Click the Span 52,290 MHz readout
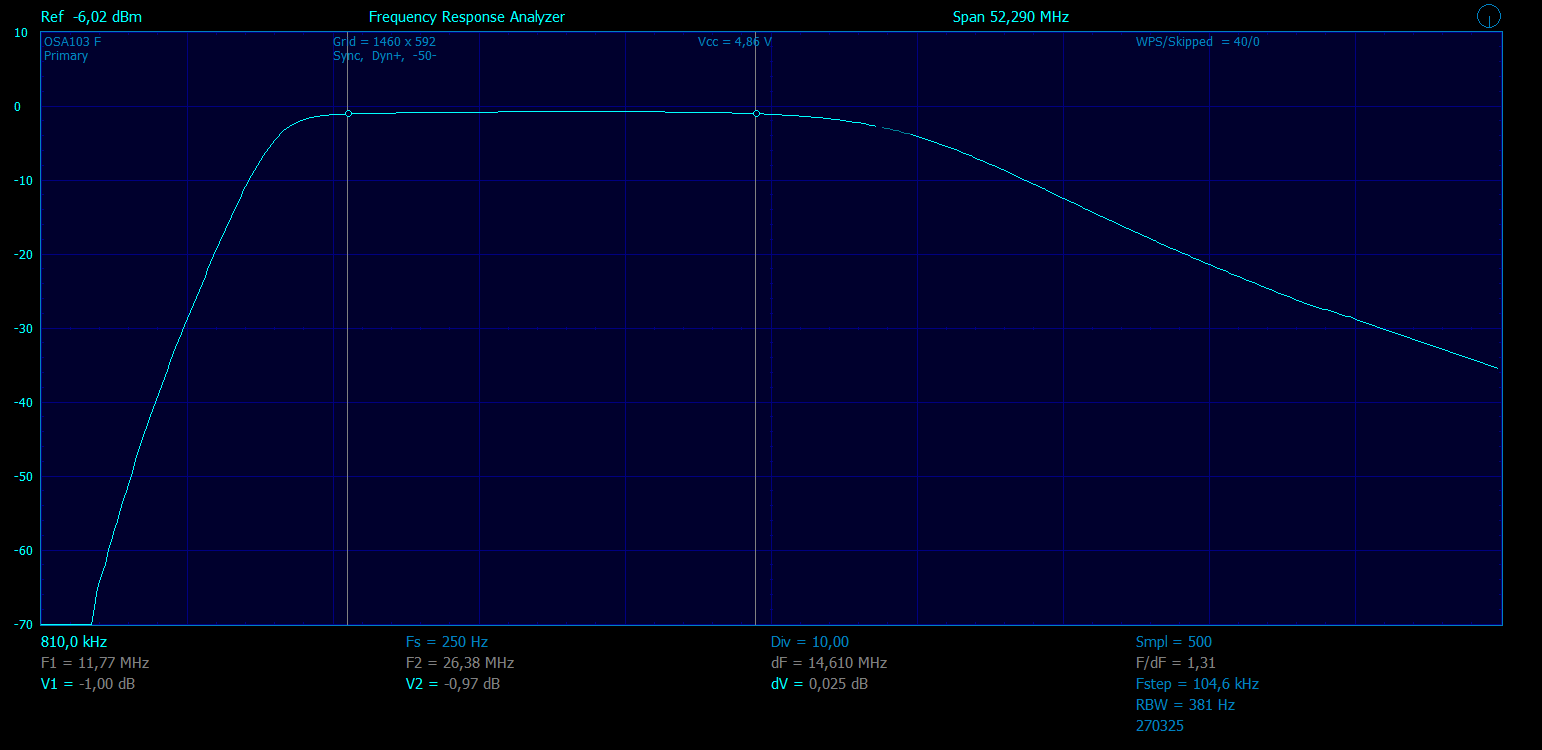The height and width of the screenshot is (750, 1542). (1011, 17)
